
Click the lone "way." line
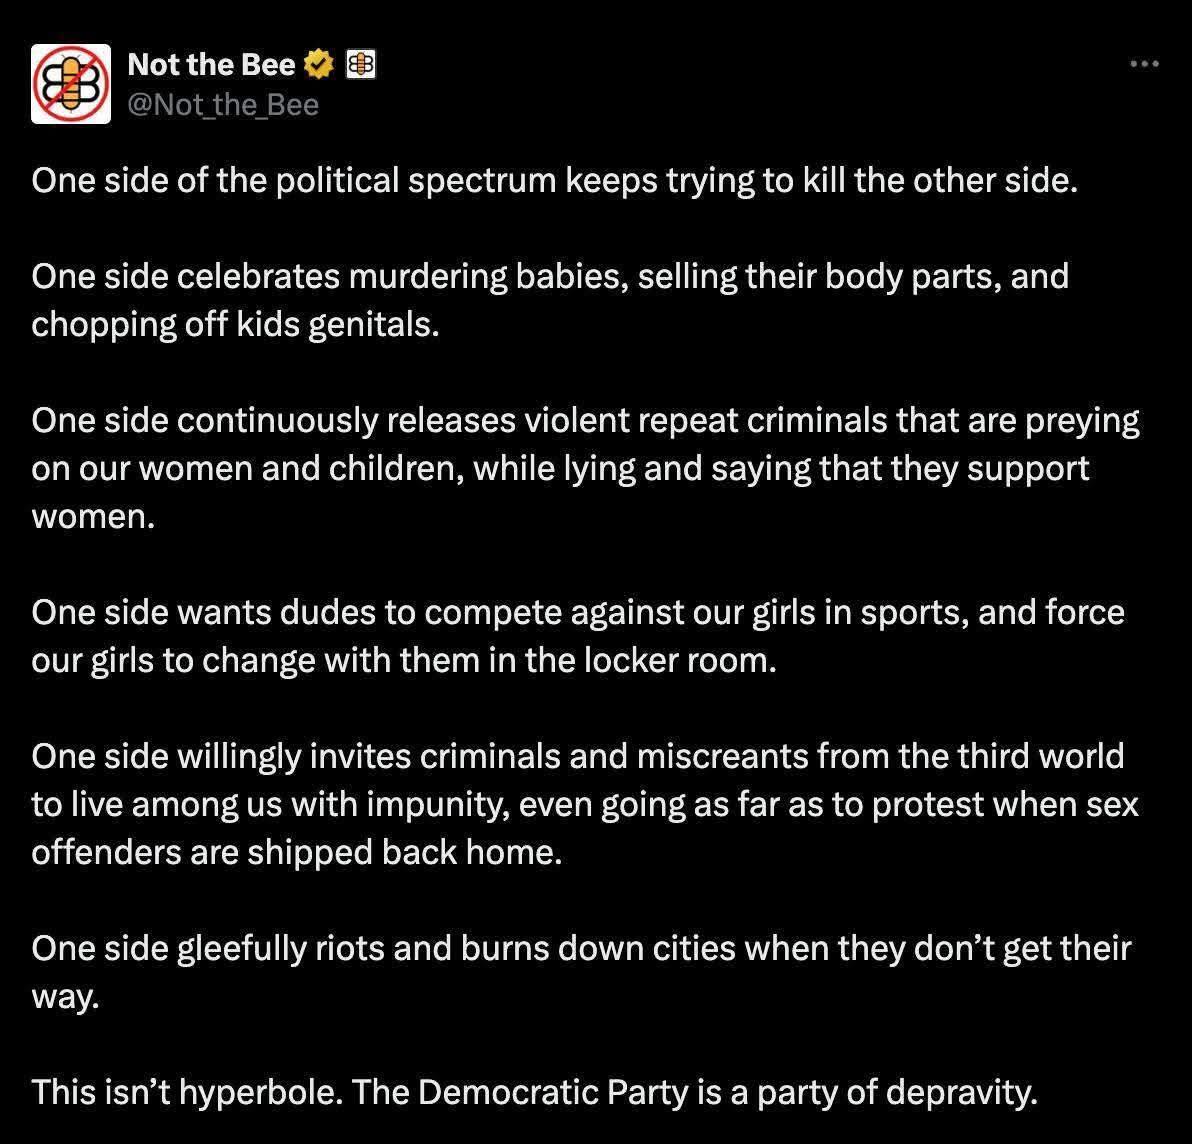tap(66, 997)
